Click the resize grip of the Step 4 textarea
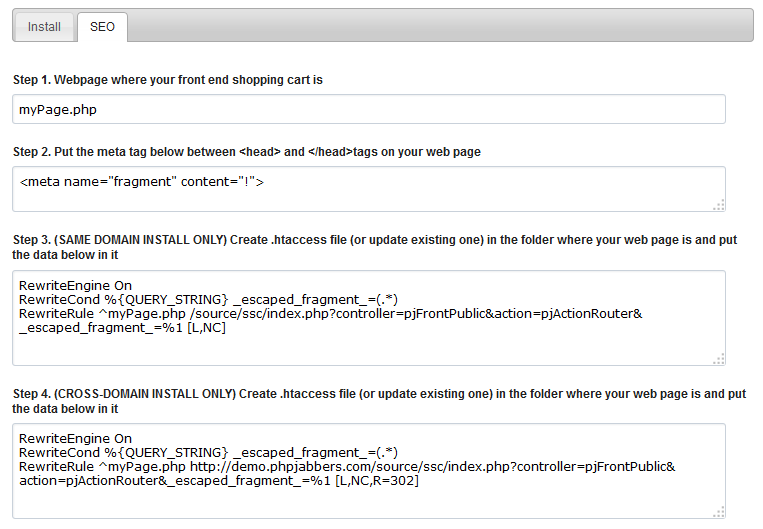The width and height of the screenshot is (763, 529). pyautogui.click(x=719, y=512)
